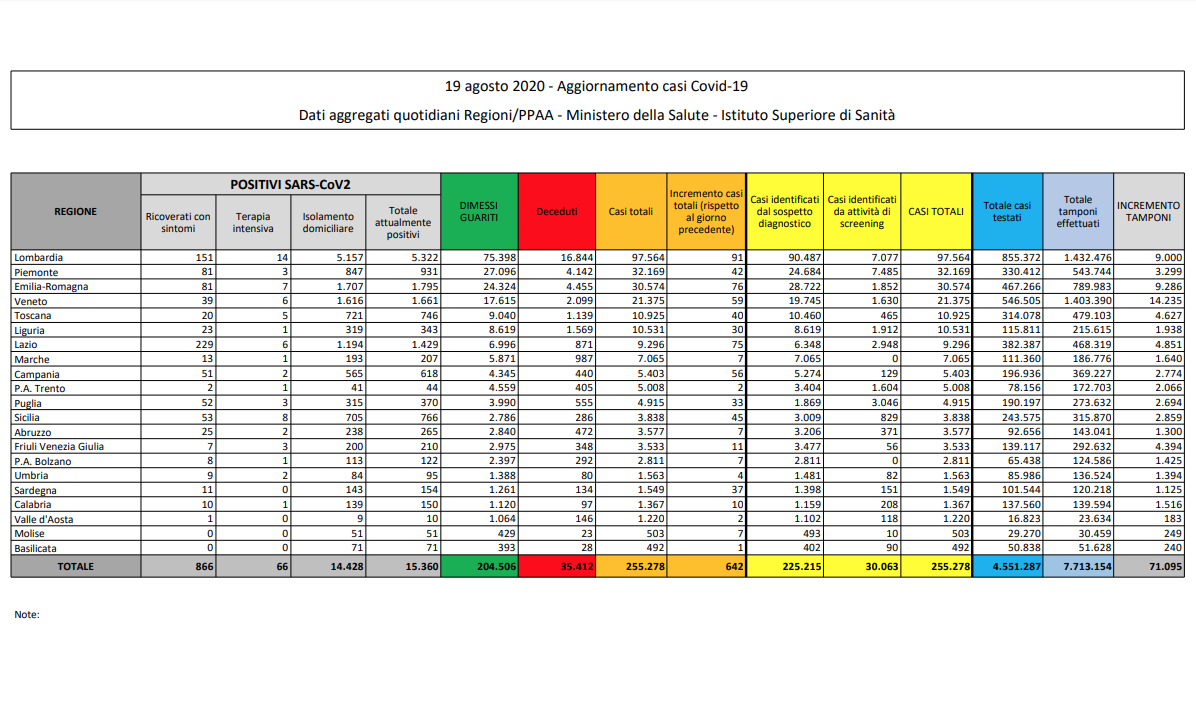
Task: Select the light-blue Totale casi testati header
Action: tap(1007, 211)
